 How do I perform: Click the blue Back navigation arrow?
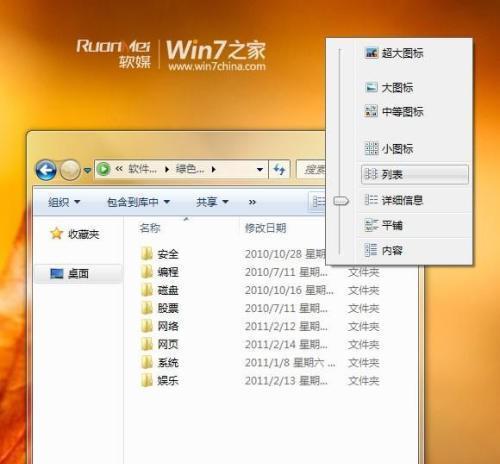(46, 170)
